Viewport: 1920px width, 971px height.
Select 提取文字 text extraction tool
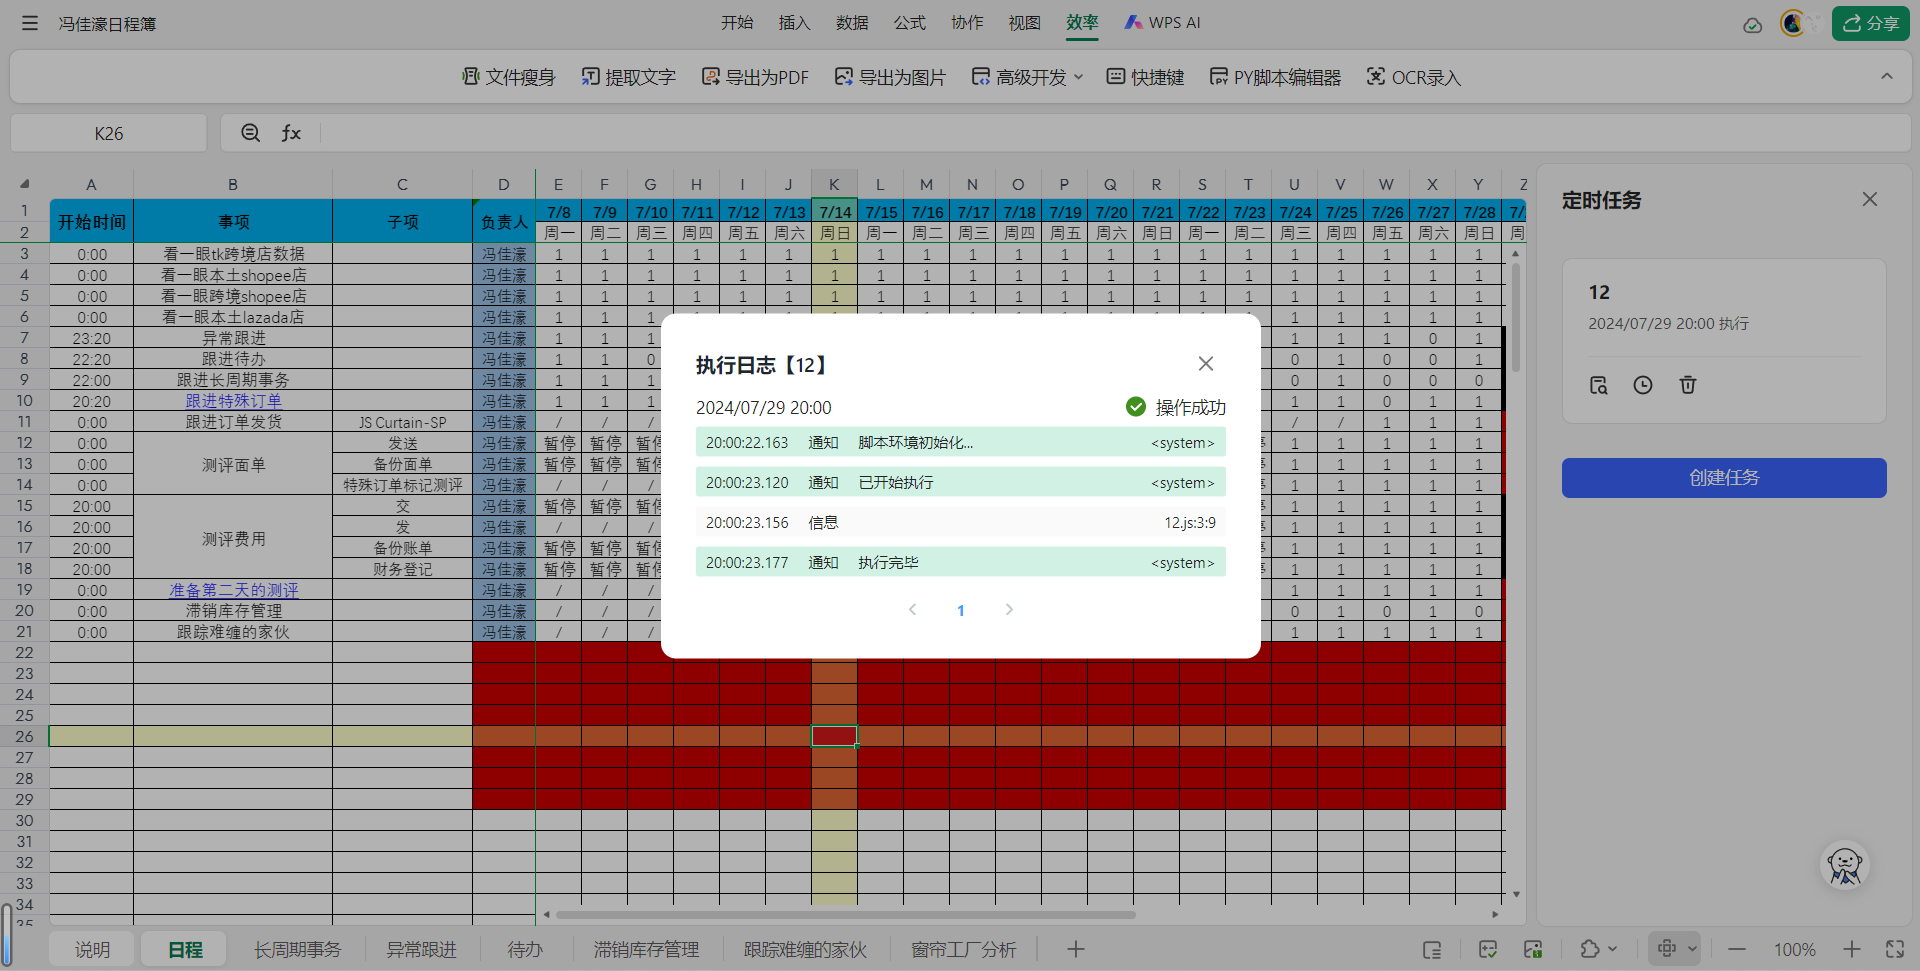628,77
